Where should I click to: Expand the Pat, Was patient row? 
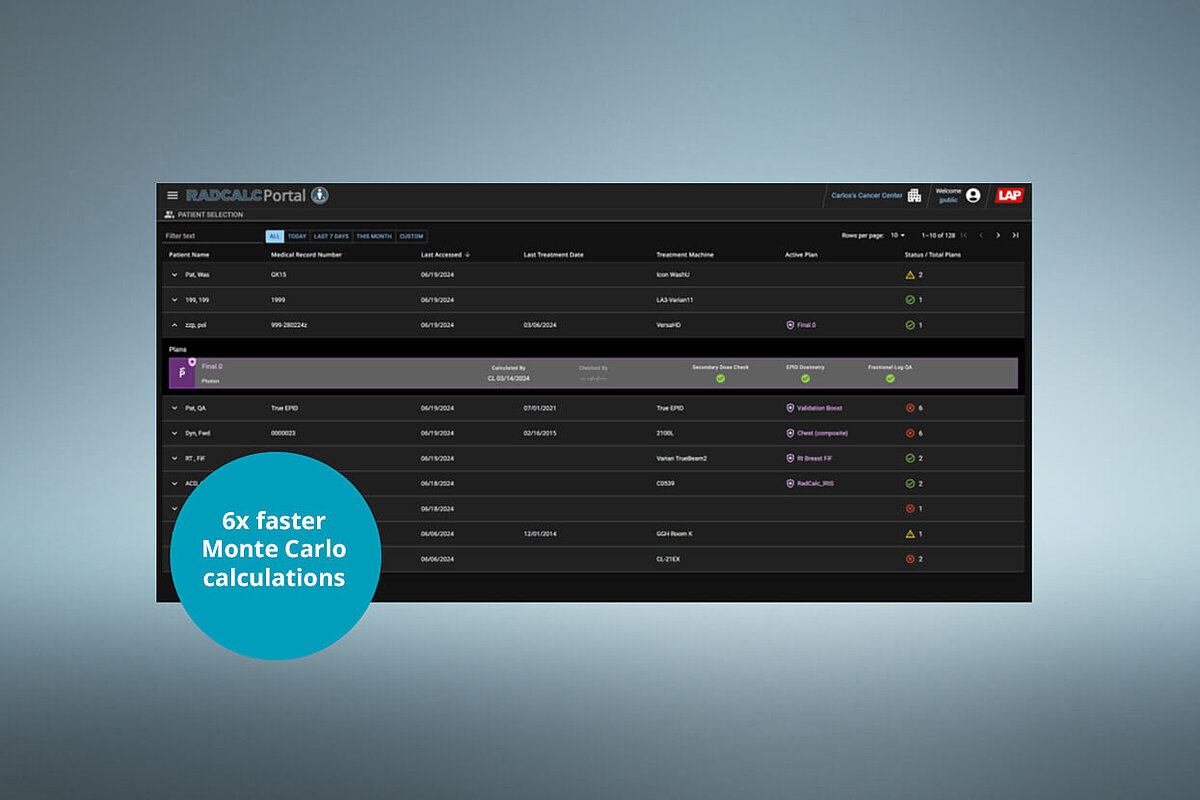pos(175,273)
